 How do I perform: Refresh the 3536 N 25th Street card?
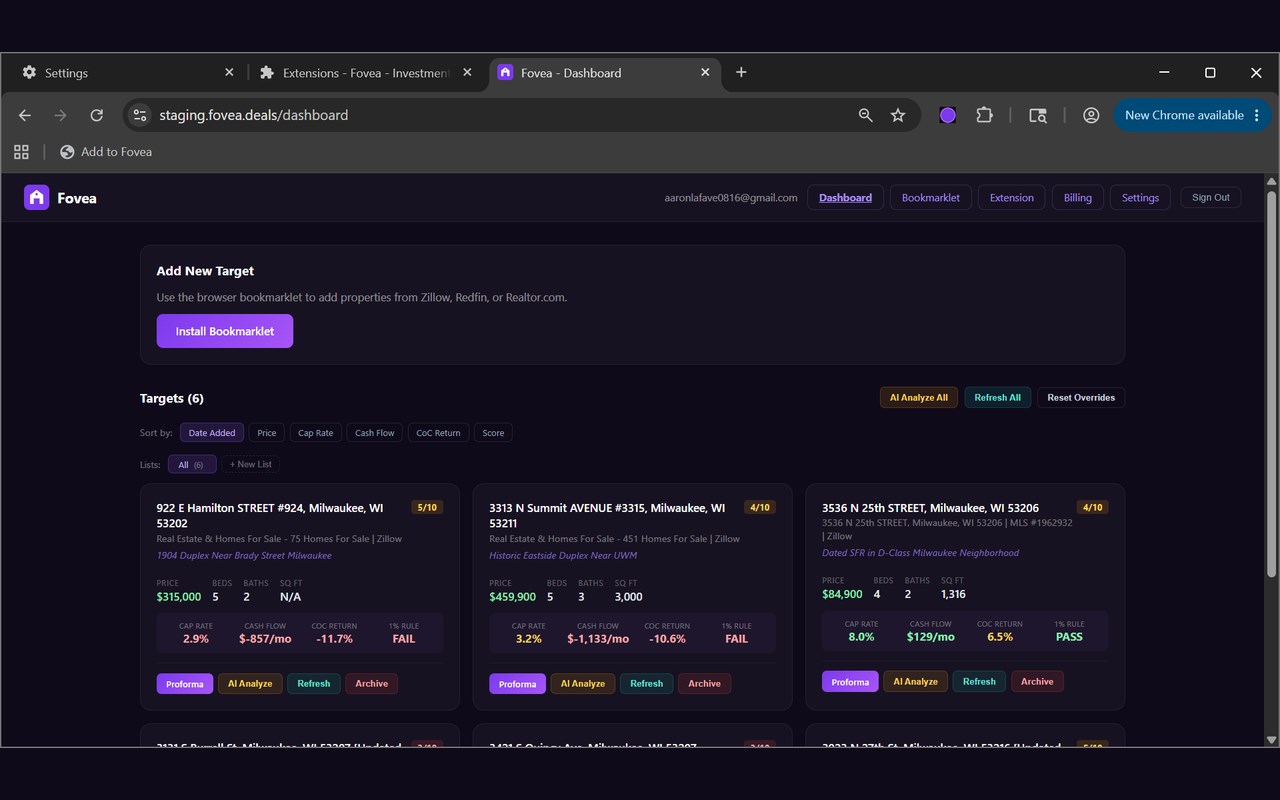click(979, 682)
